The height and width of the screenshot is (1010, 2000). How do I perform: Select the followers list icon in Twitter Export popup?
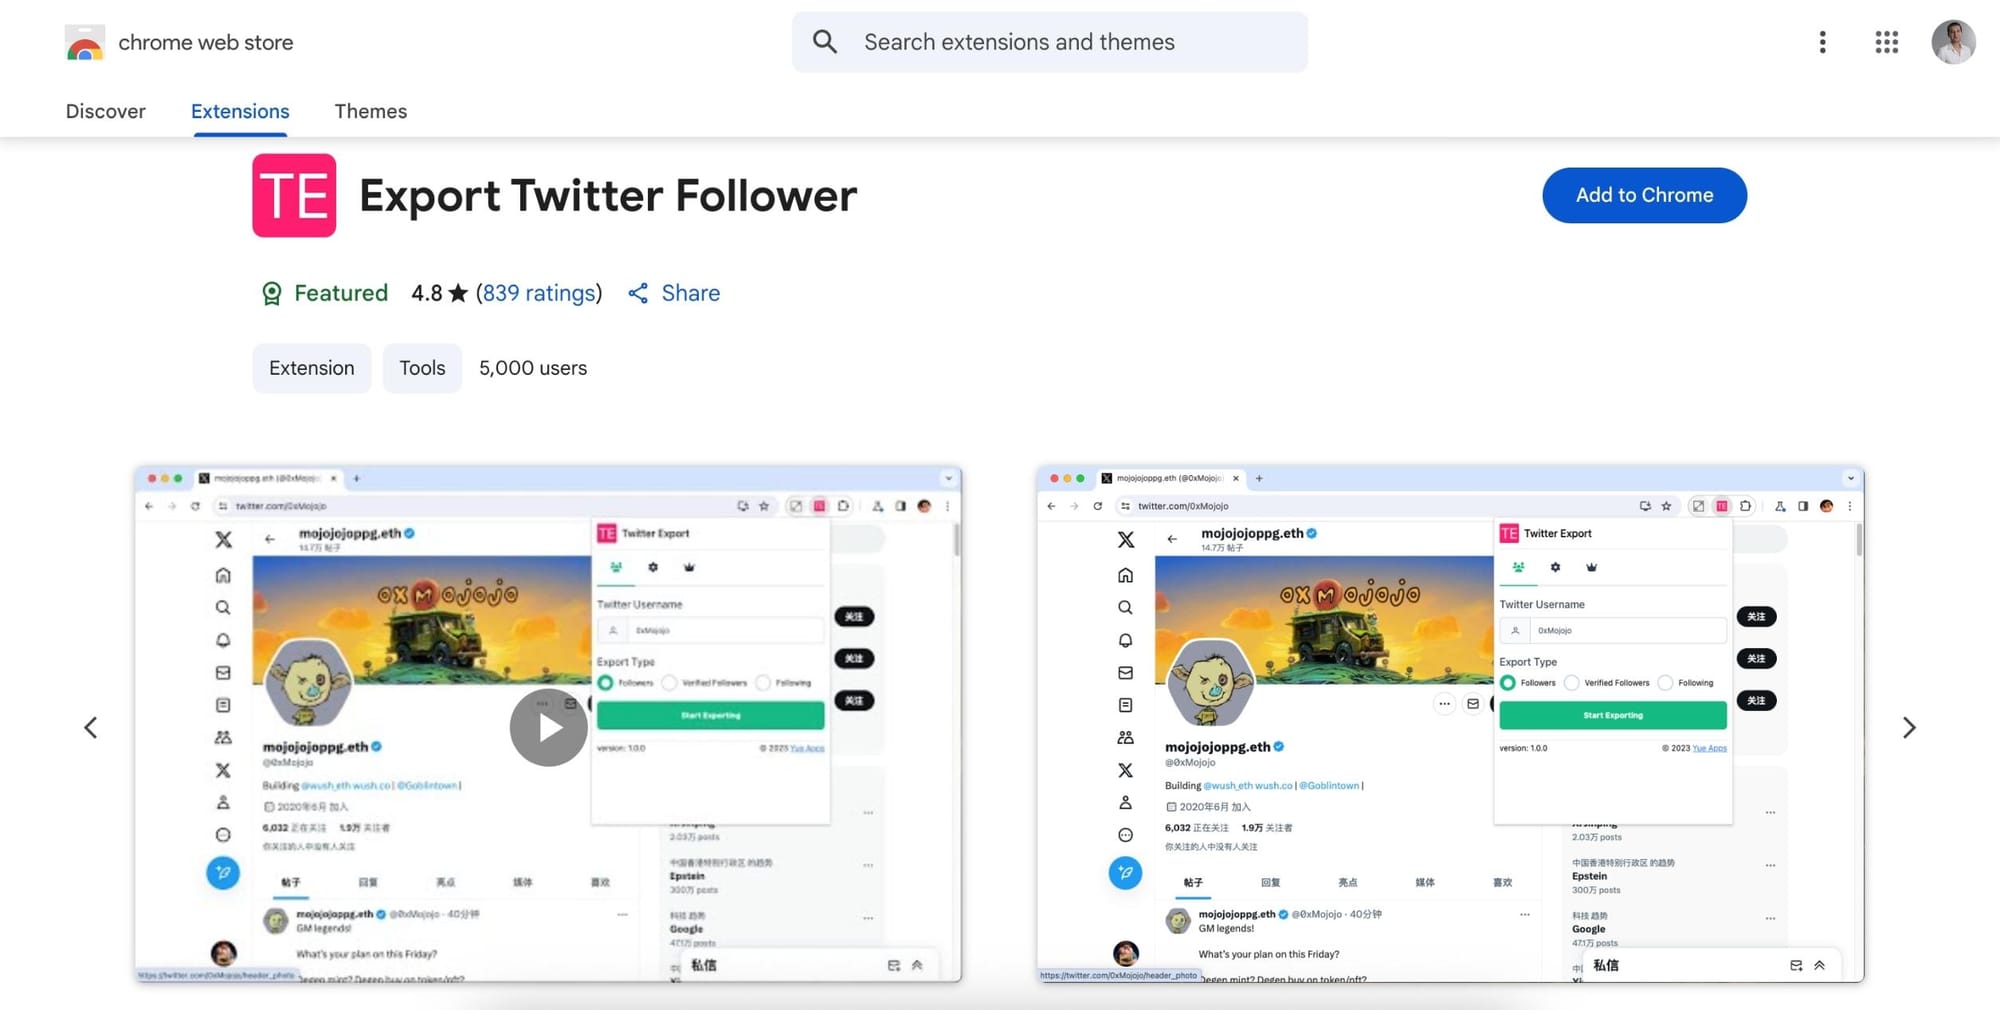(x=616, y=567)
